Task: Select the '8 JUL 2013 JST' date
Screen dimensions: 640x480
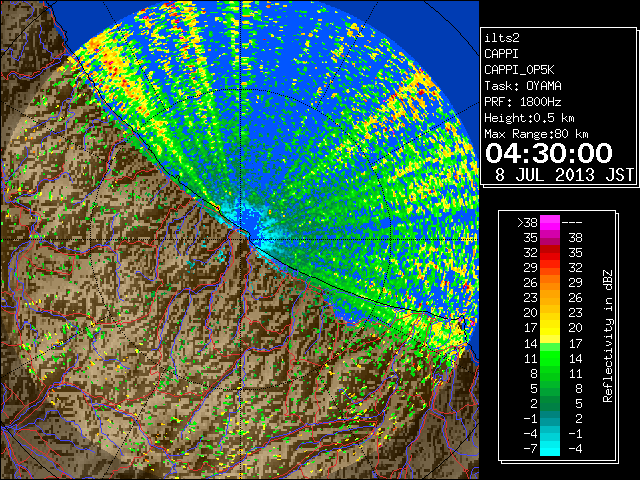Action: pyautogui.click(x=564, y=175)
